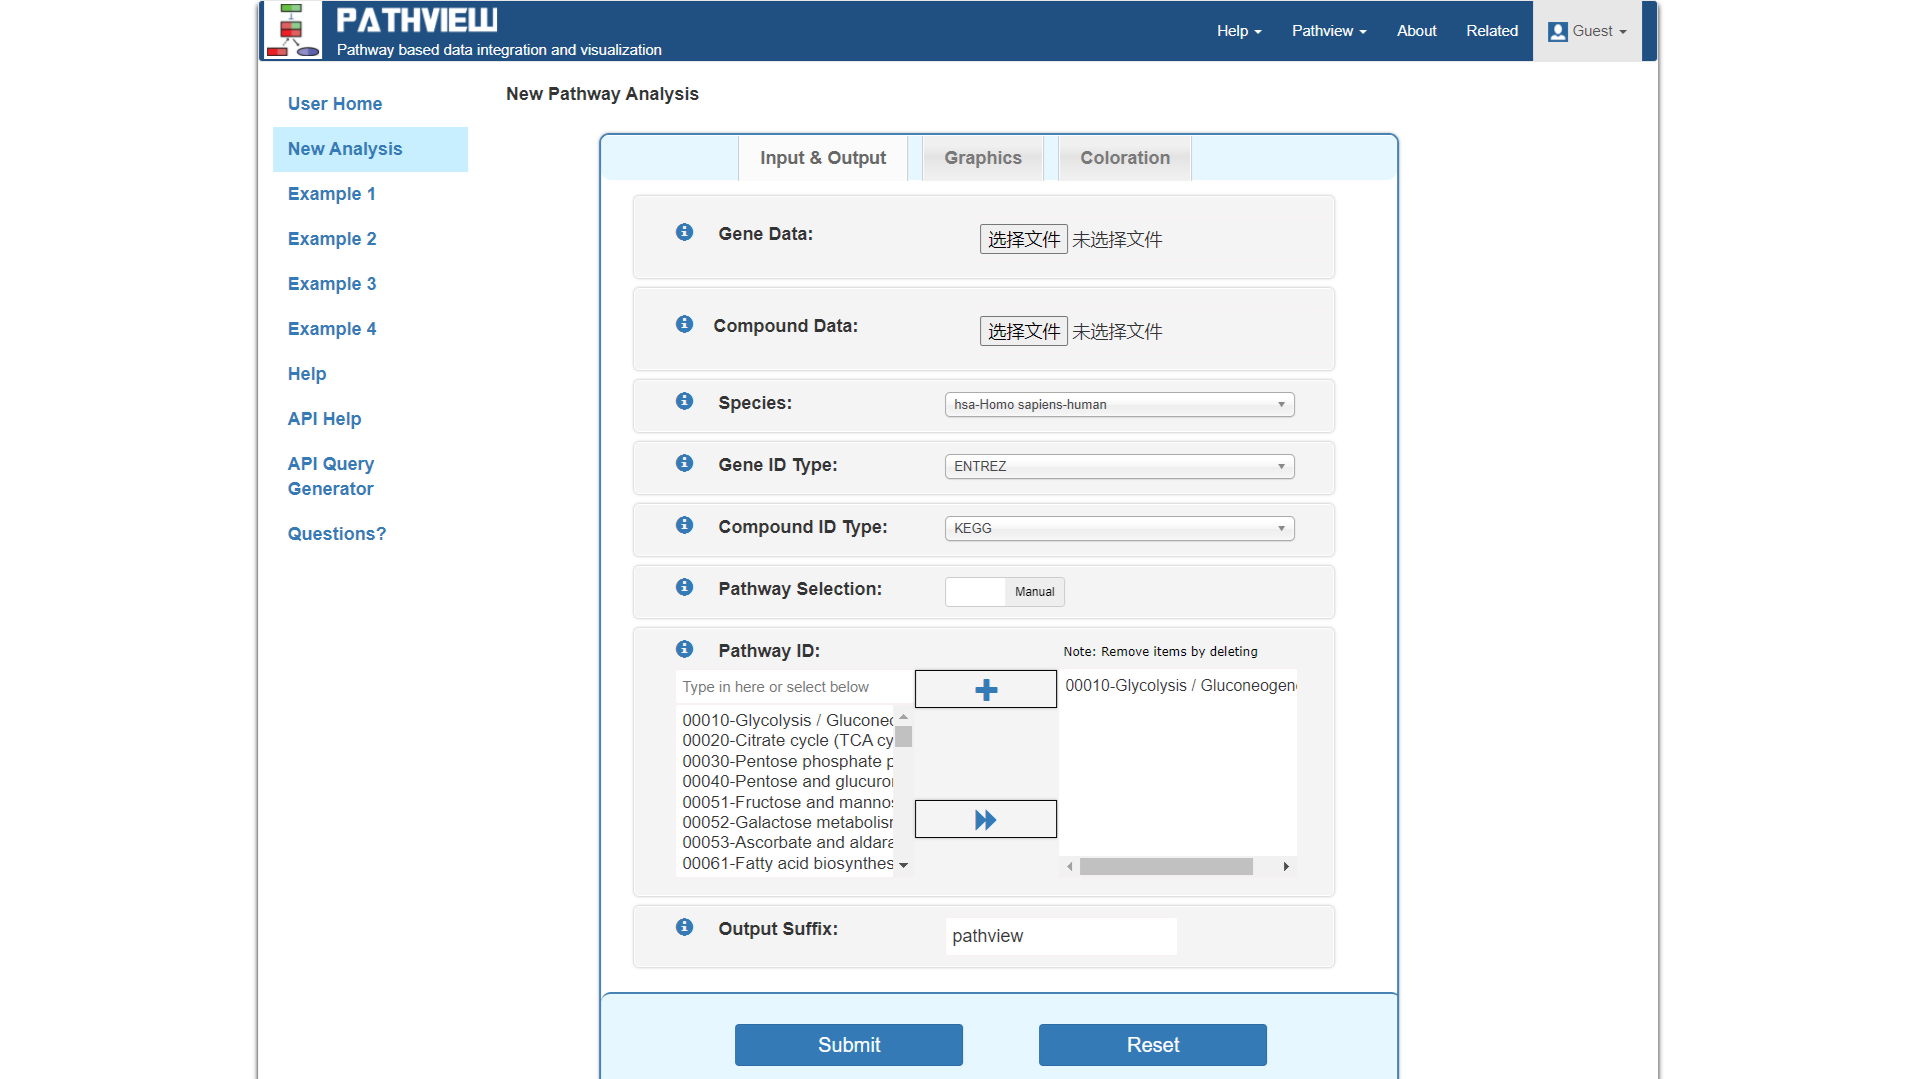Click the selected pathways horizontal scrollbar
The image size is (1914, 1079).
point(1165,867)
